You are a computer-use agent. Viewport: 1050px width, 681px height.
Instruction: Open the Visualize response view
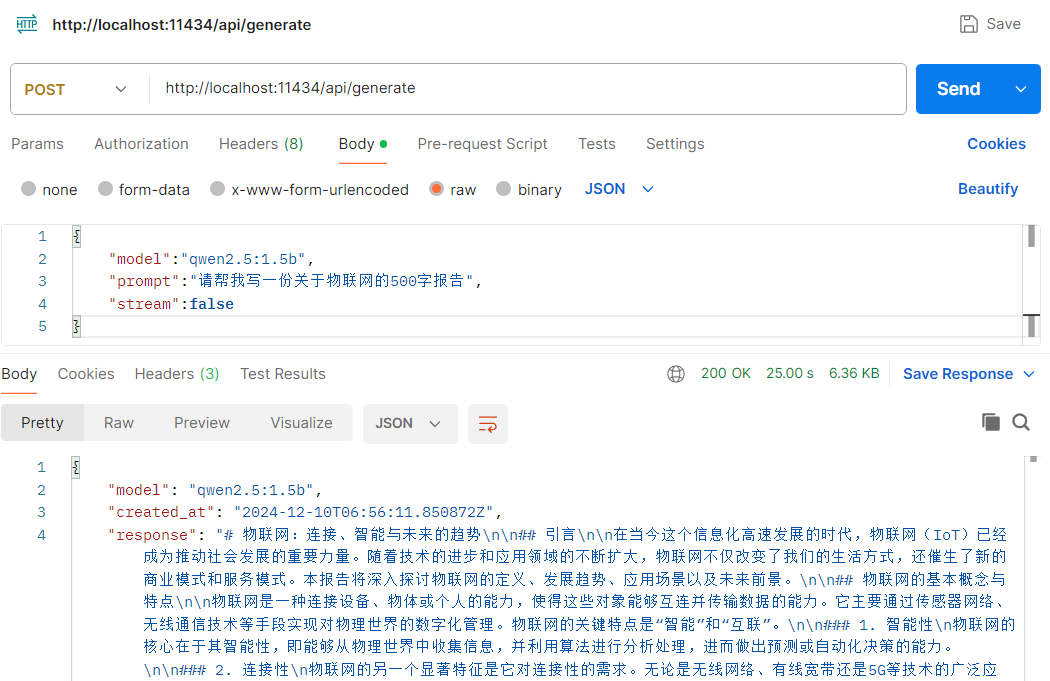point(301,423)
